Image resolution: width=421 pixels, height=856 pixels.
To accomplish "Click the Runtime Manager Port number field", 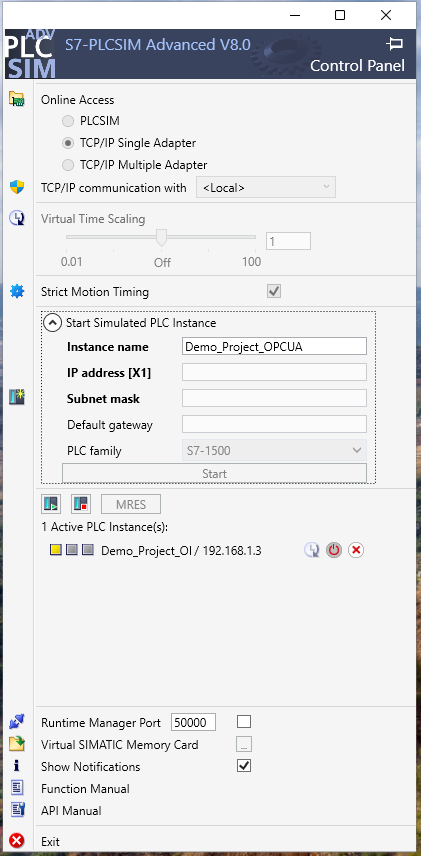I will click(x=193, y=722).
